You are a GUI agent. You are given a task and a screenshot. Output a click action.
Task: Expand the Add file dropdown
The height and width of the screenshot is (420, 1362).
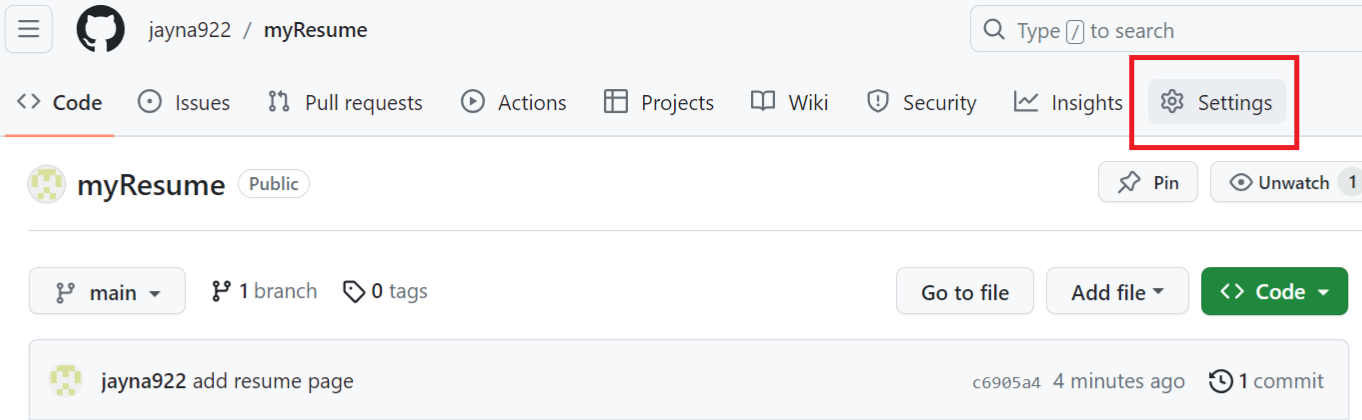1117,292
